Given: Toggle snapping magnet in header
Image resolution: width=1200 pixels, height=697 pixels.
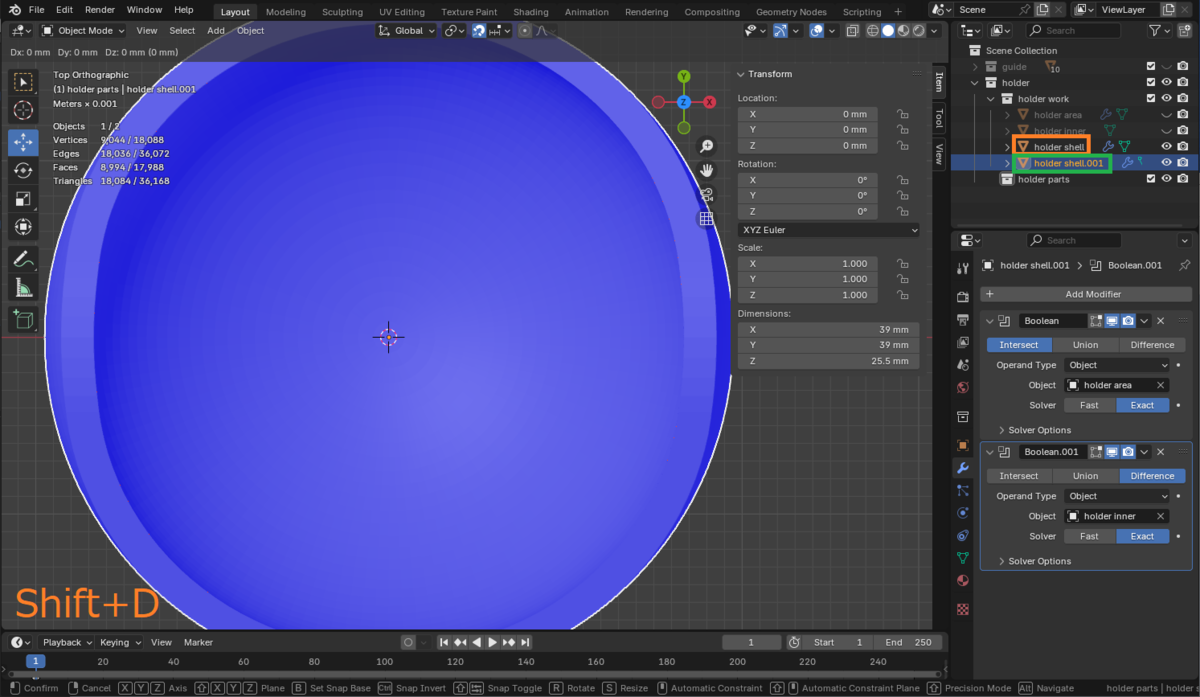Looking at the screenshot, I should pyautogui.click(x=479, y=31).
